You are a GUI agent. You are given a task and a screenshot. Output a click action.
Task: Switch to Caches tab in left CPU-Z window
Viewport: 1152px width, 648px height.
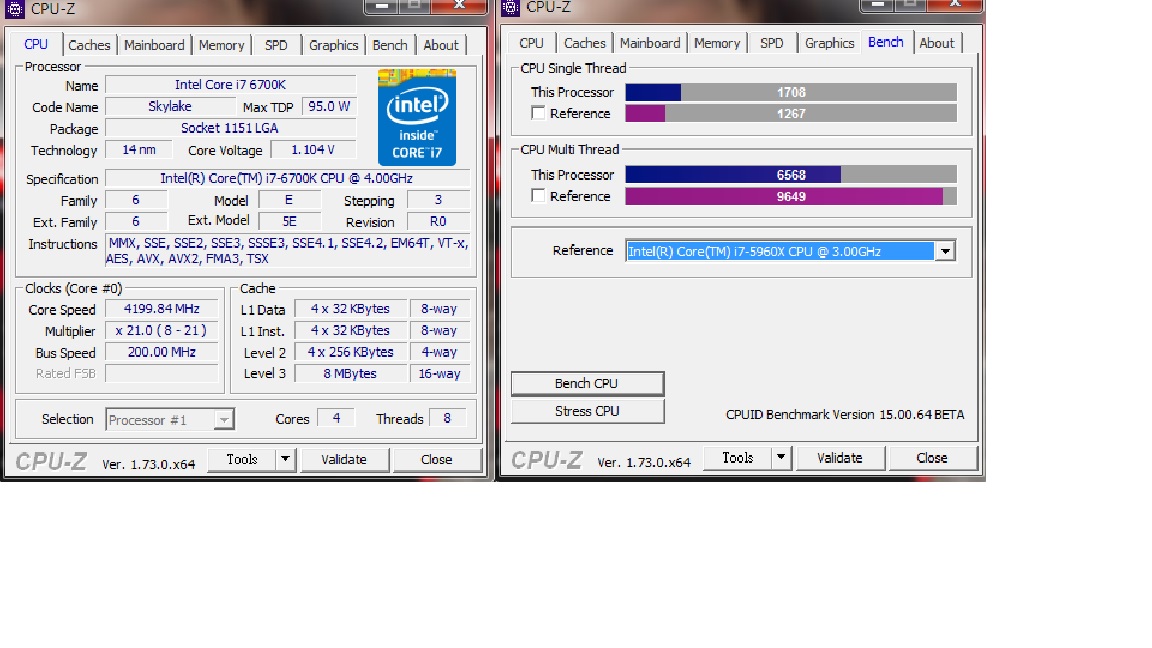click(89, 45)
